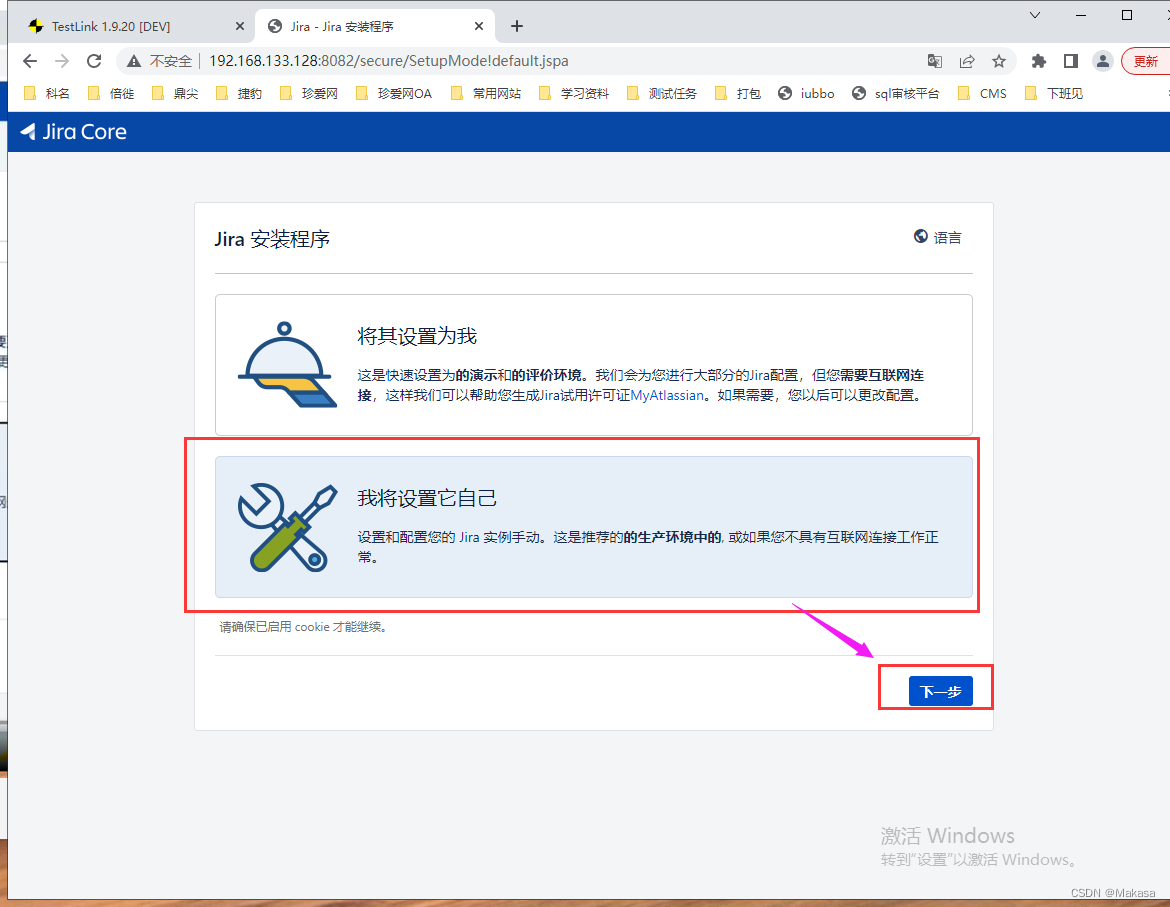Close the Jira 安装程序 tab
The width and height of the screenshot is (1170, 907).
pyautogui.click(x=479, y=26)
